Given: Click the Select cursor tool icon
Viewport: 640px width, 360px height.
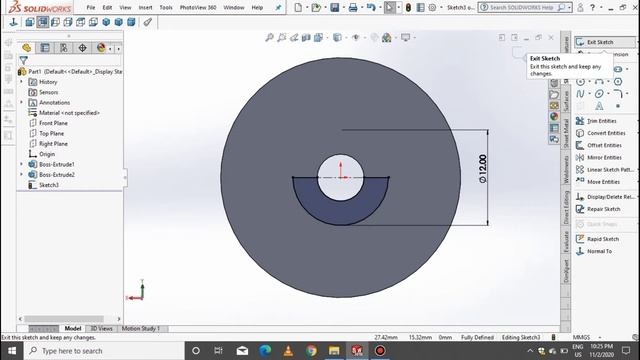Looking at the screenshot, I should (389, 7).
